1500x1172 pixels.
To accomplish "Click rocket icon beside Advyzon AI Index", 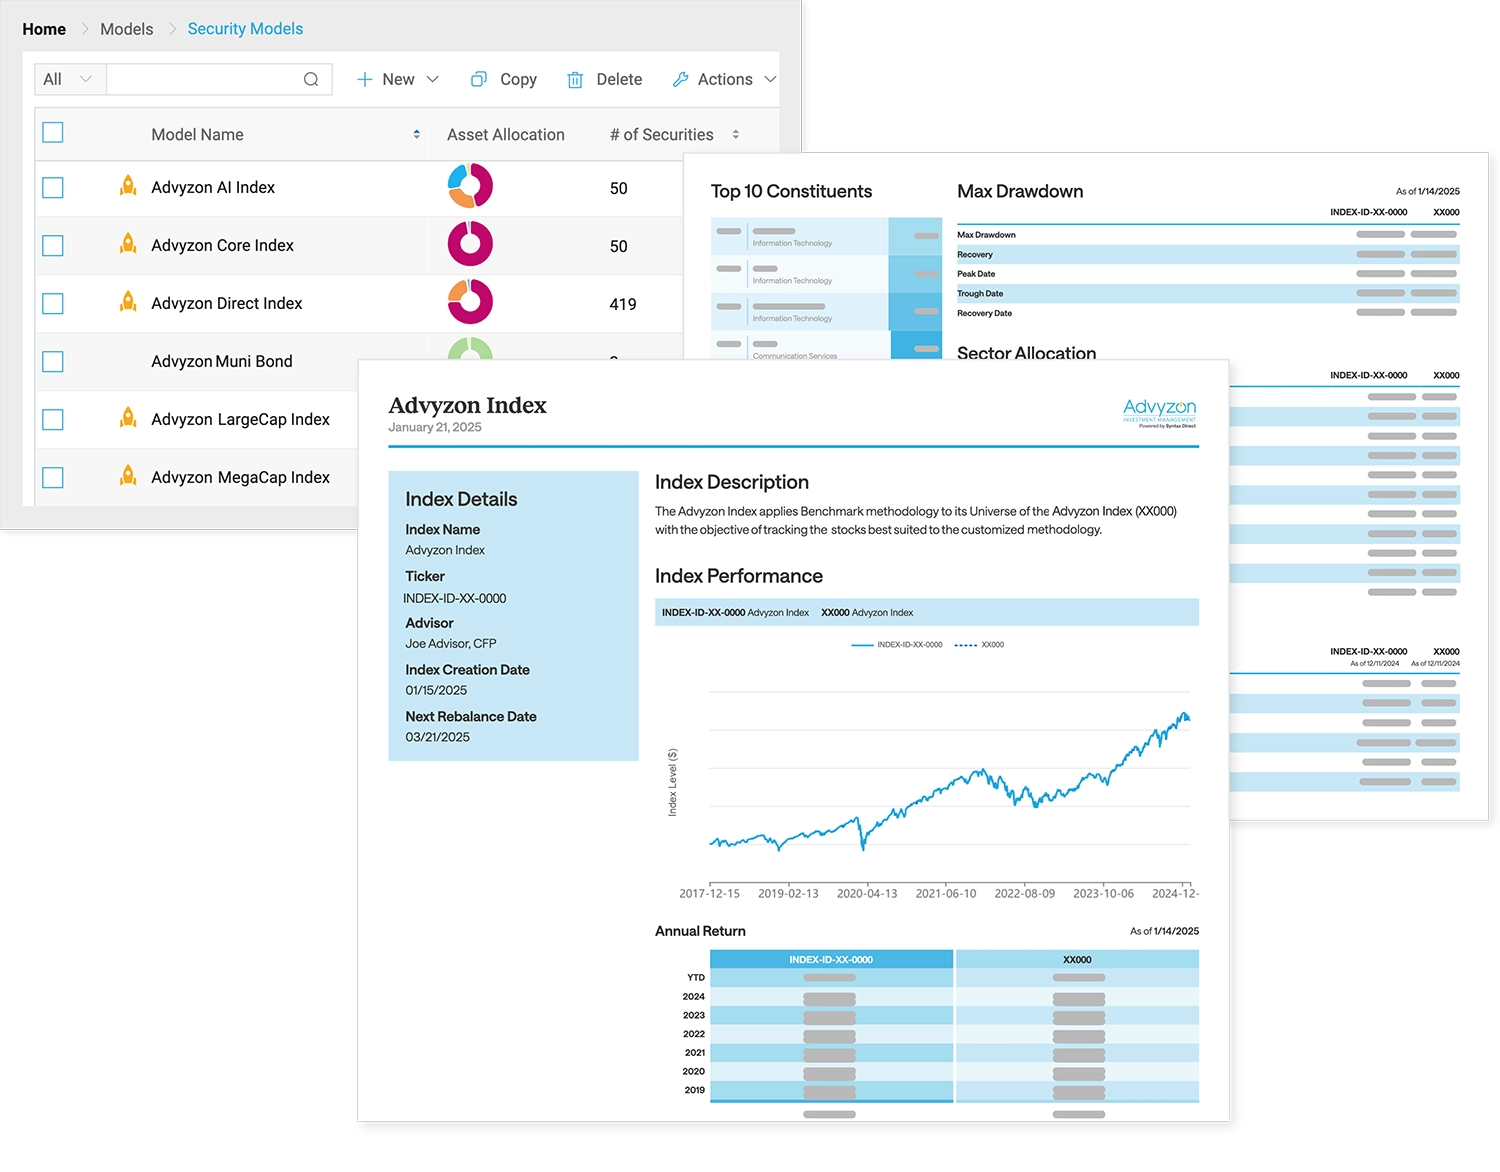I will [x=128, y=186].
